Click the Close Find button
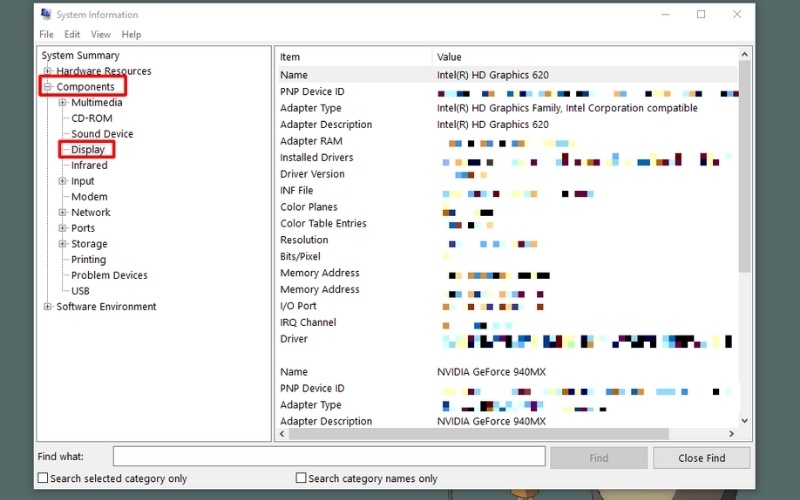 (x=701, y=457)
